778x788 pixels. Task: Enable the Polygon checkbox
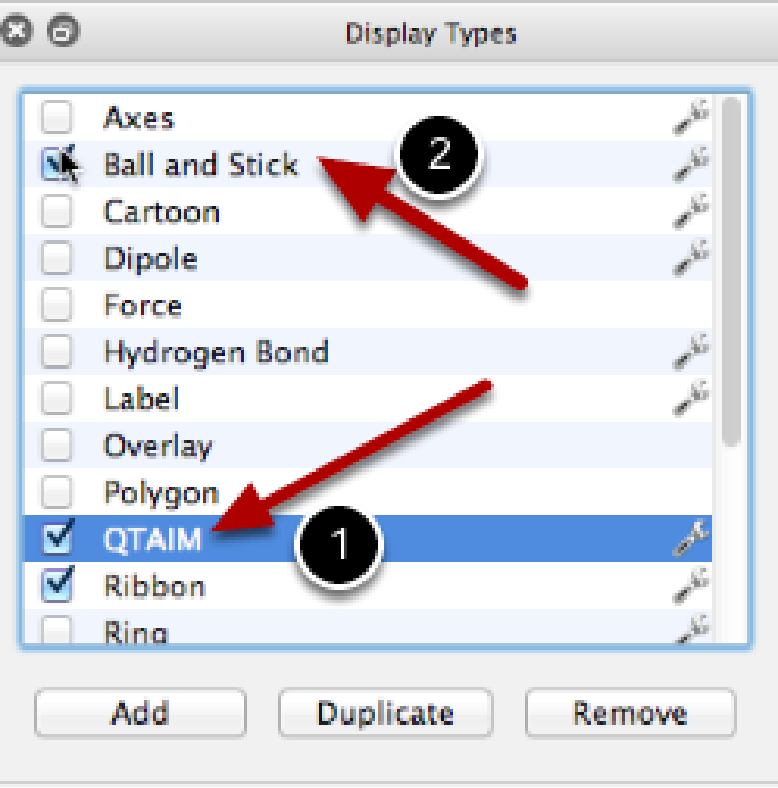57,492
